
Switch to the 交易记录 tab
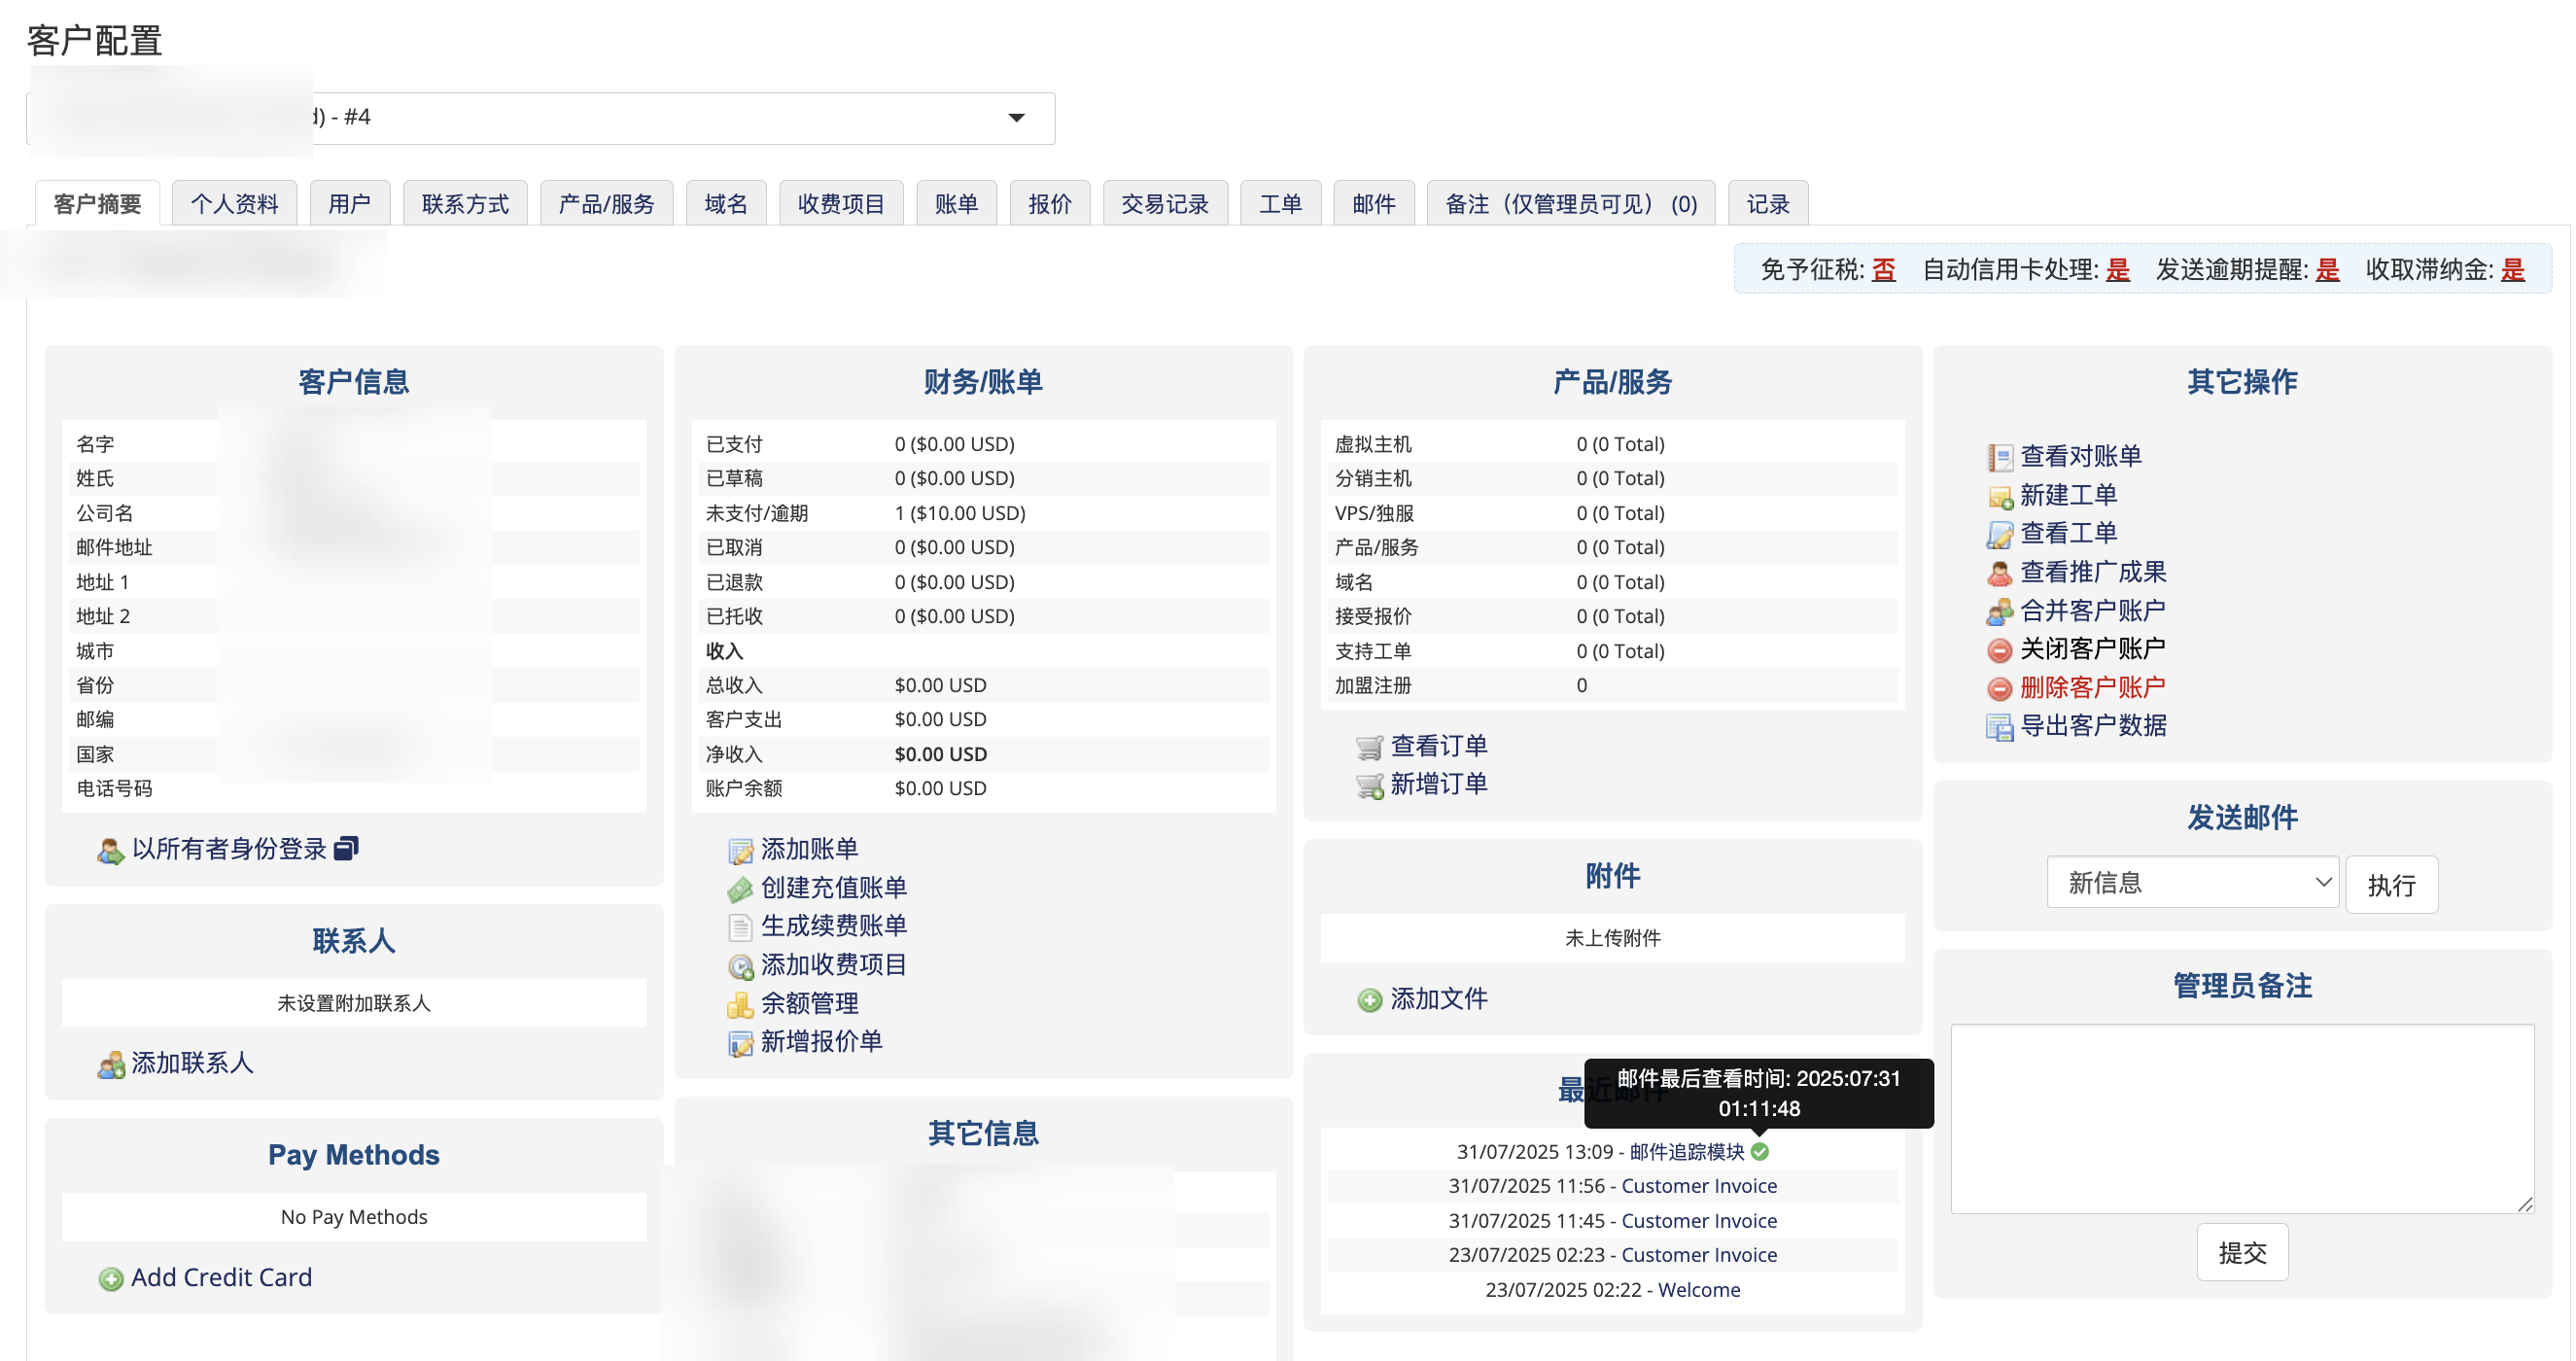tap(1164, 203)
